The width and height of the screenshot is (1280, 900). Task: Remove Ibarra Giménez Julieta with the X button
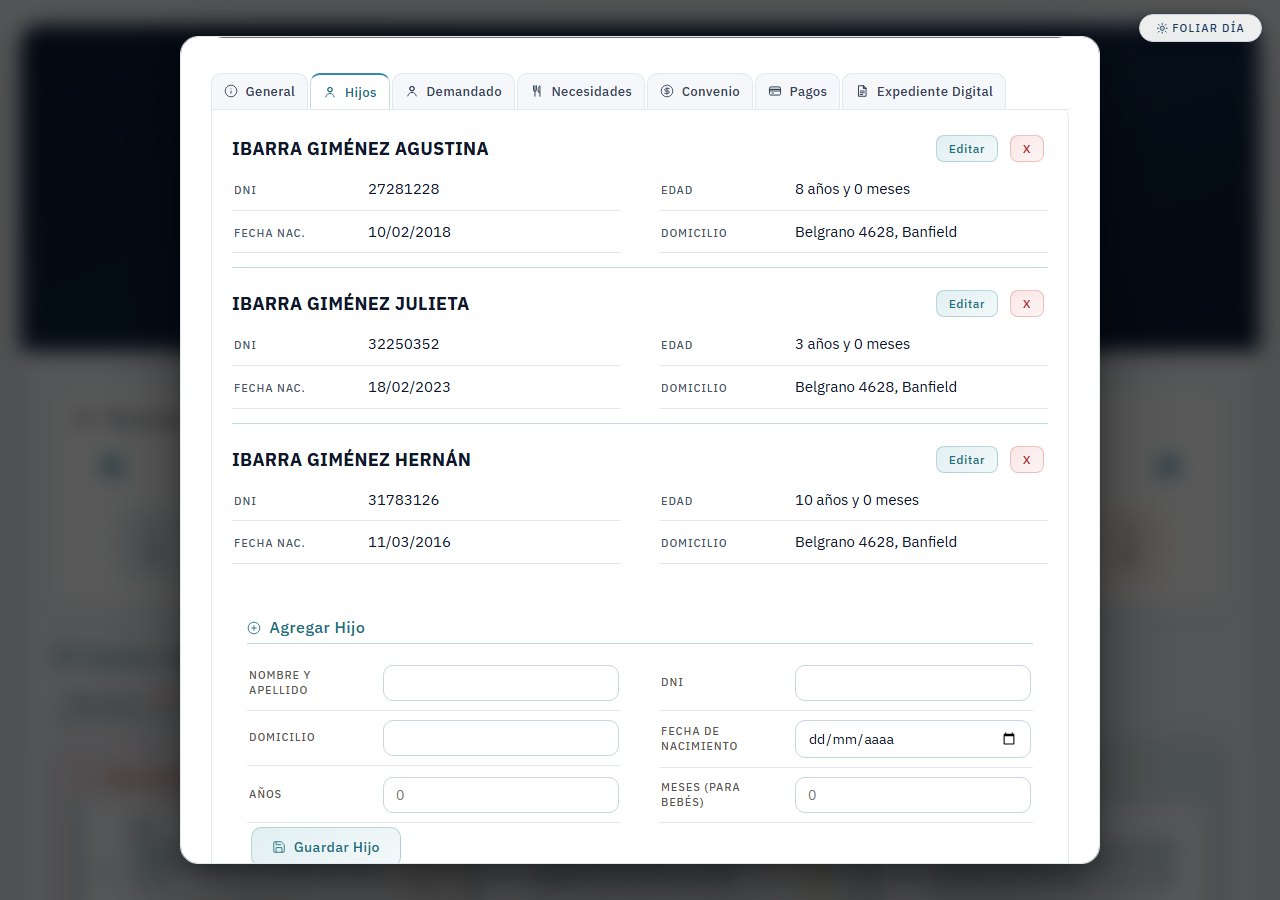1027,304
